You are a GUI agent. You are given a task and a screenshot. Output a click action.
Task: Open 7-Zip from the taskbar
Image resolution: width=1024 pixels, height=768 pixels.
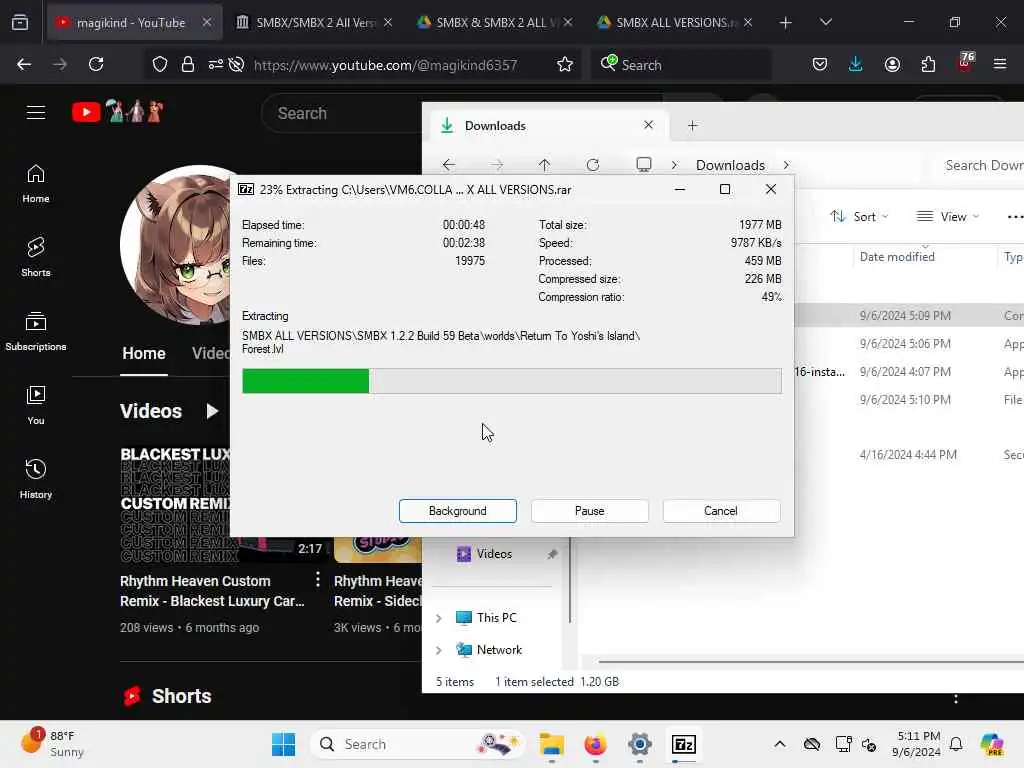click(x=684, y=744)
